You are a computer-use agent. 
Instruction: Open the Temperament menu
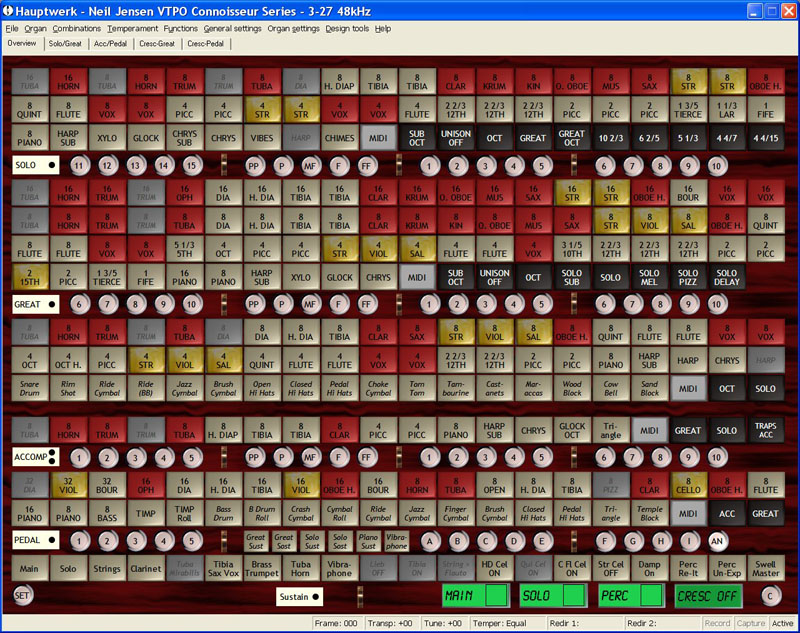pos(133,29)
